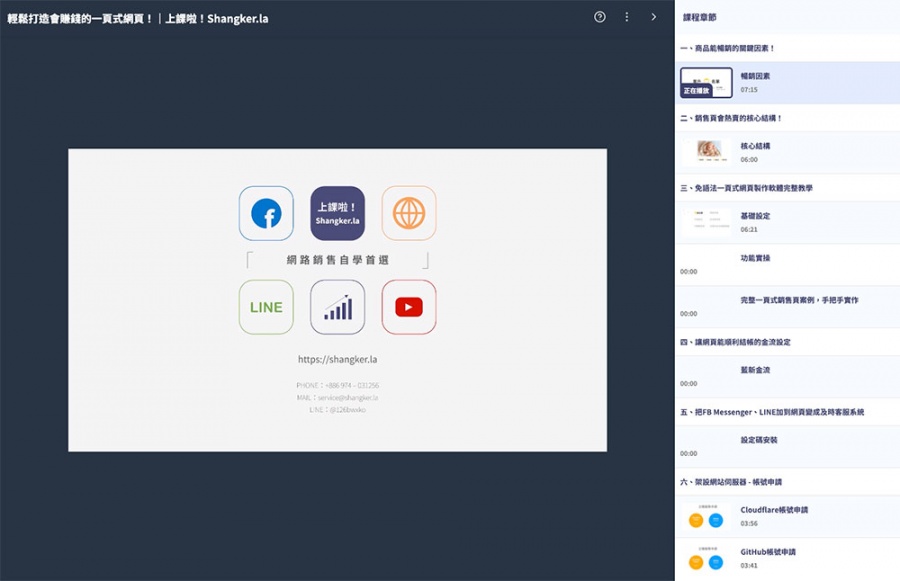This screenshot has height=581, width=900.
Task: Click the https://shangker.la link on slide
Action: (337, 359)
